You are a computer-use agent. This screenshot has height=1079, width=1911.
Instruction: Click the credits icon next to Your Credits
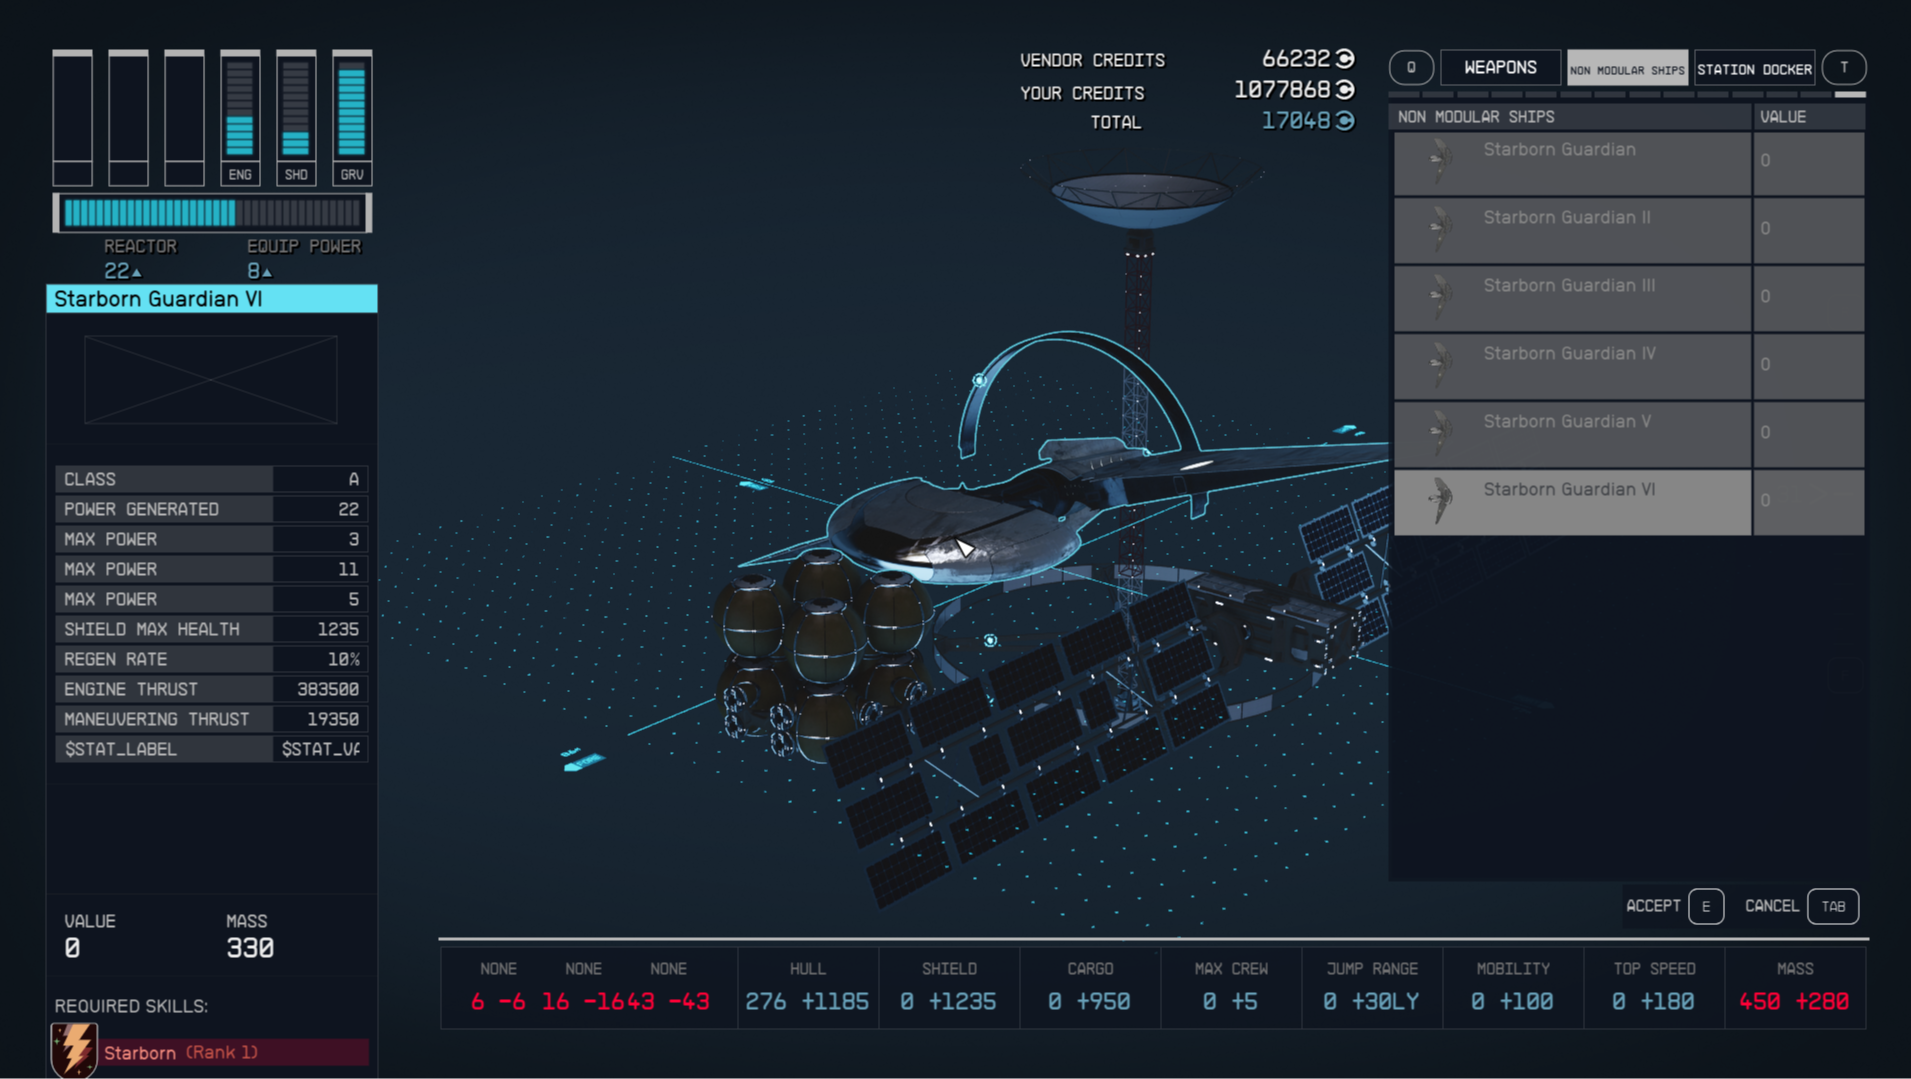click(x=1346, y=90)
